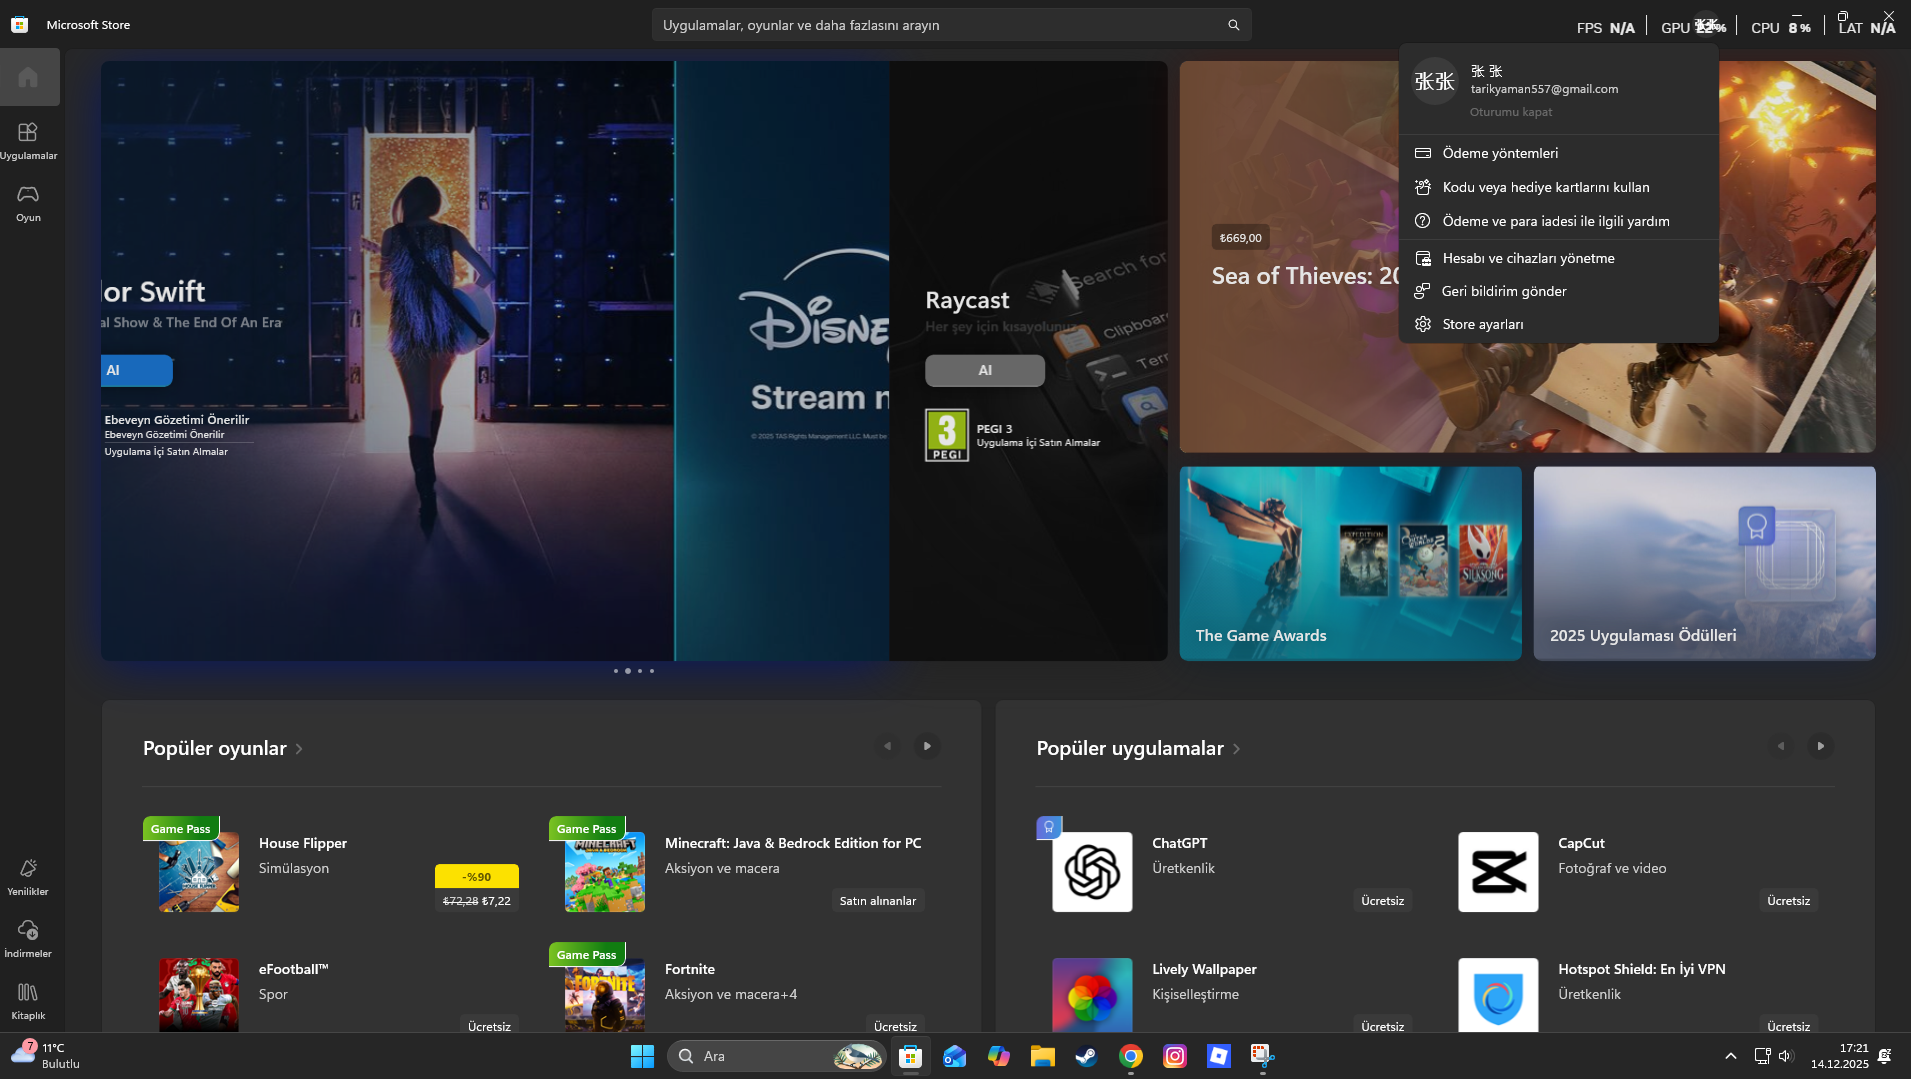Click the PEGI 3 rating badge
The width and height of the screenshot is (1911, 1079).
tap(947, 435)
